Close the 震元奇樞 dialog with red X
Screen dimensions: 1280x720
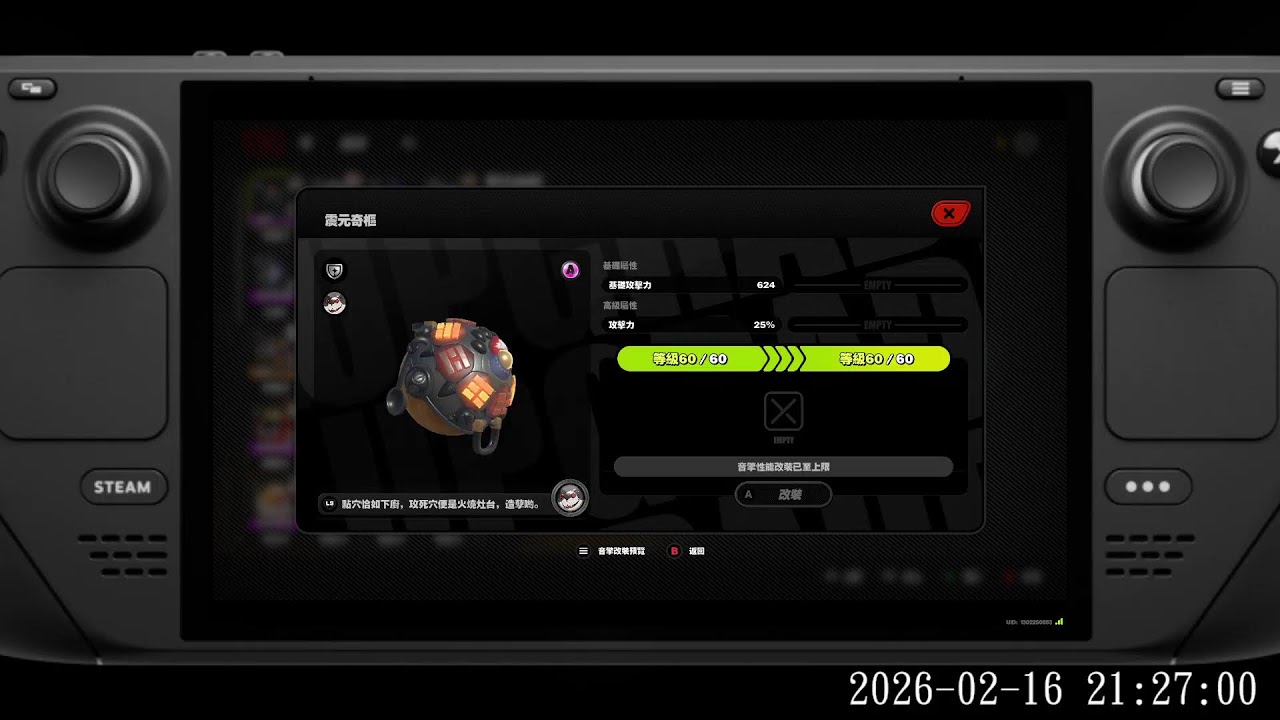point(949,213)
